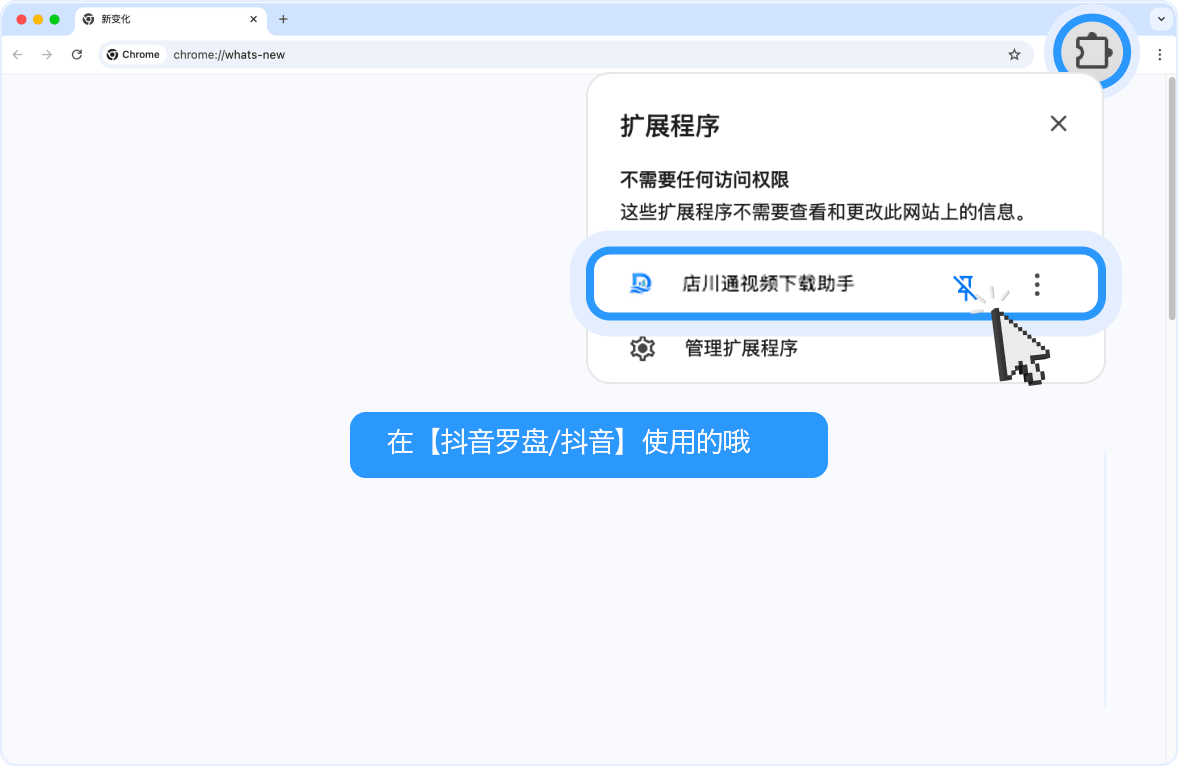Screen dimensions: 1178x766
Task: Focus the chrome://whats-new address bar
Action: (567, 54)
